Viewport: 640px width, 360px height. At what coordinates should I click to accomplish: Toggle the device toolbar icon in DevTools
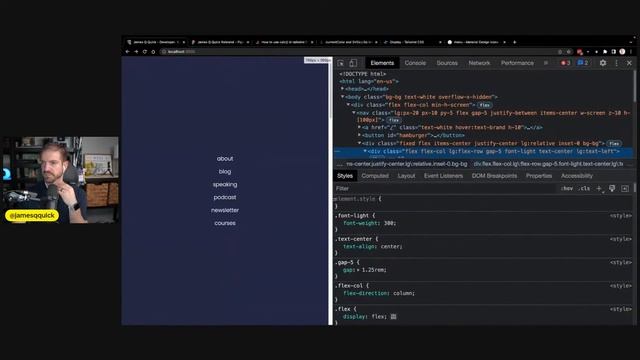coord(353,63)
